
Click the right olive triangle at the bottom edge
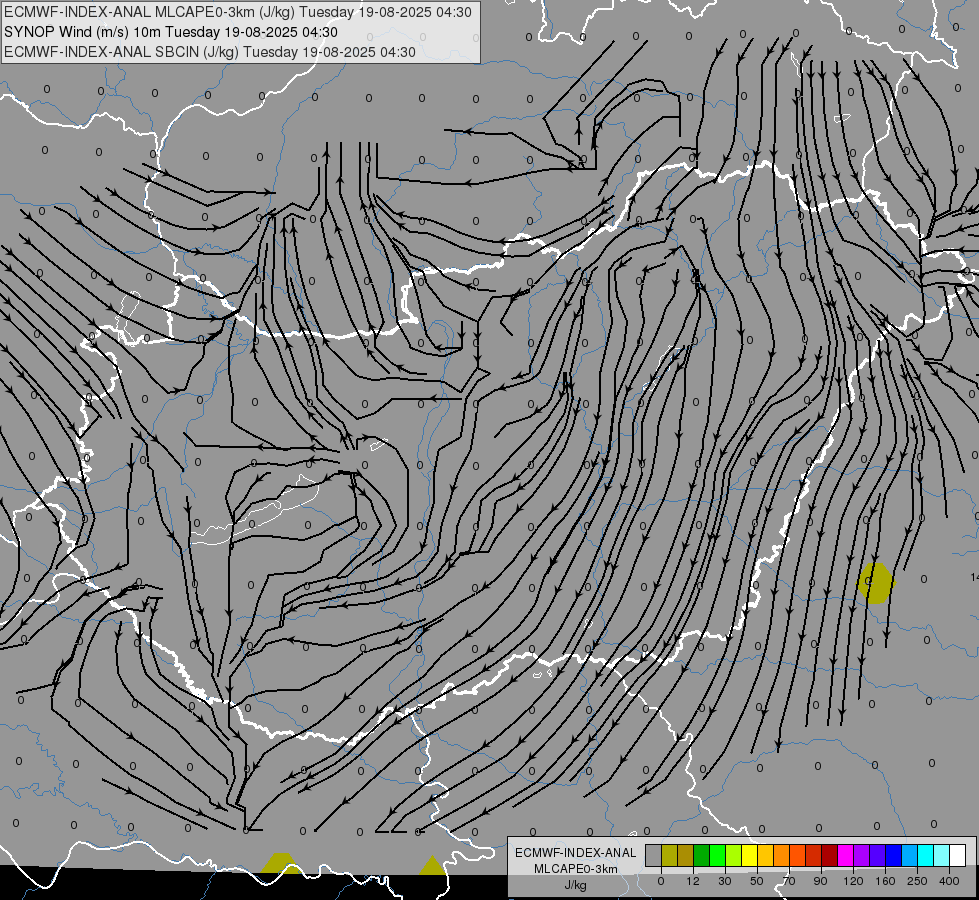tap(432, 866)
